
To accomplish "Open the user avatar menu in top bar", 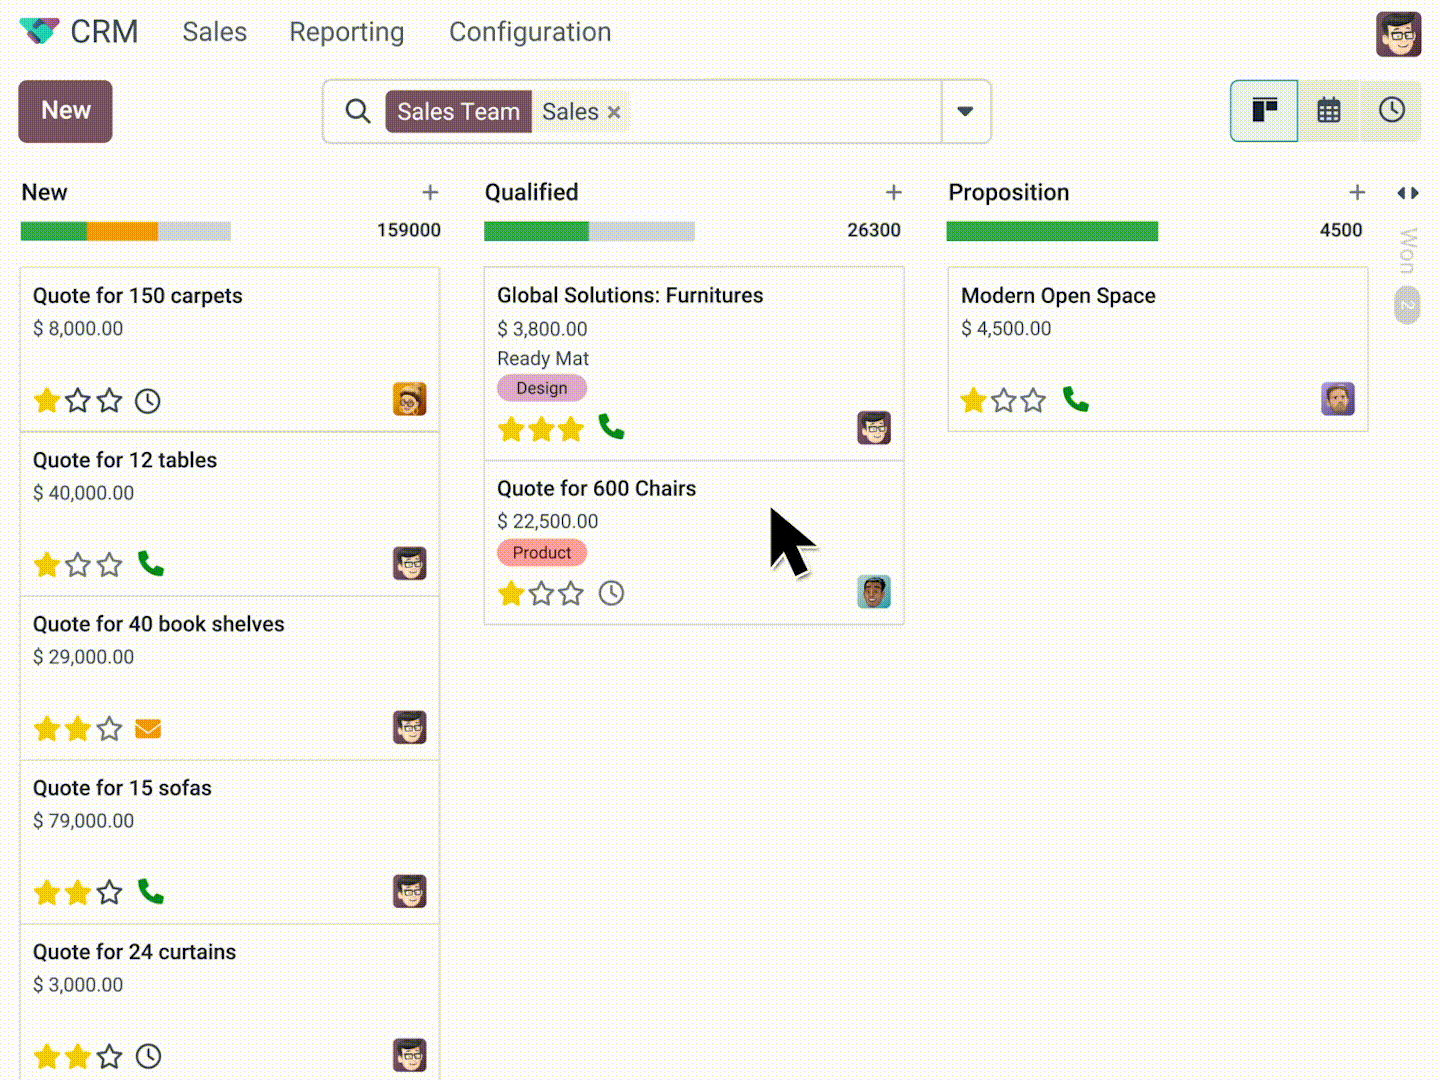I will pos(1398,34).
